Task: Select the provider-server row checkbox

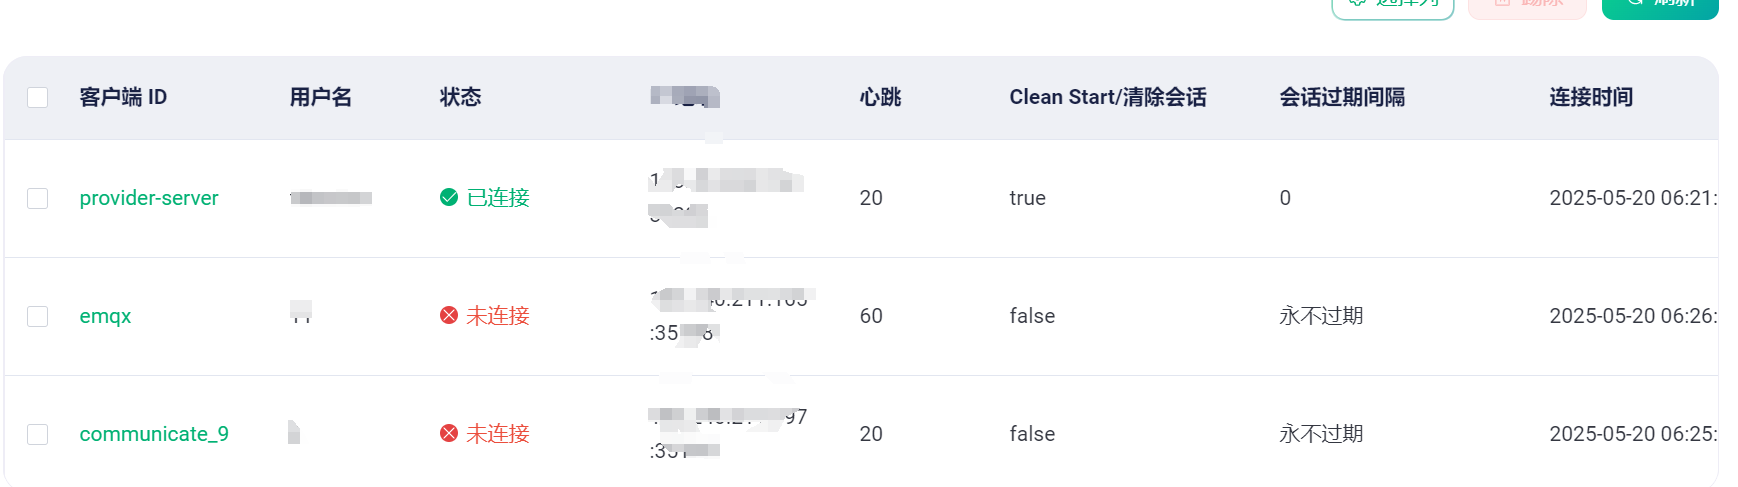Action: pos(38,198)
